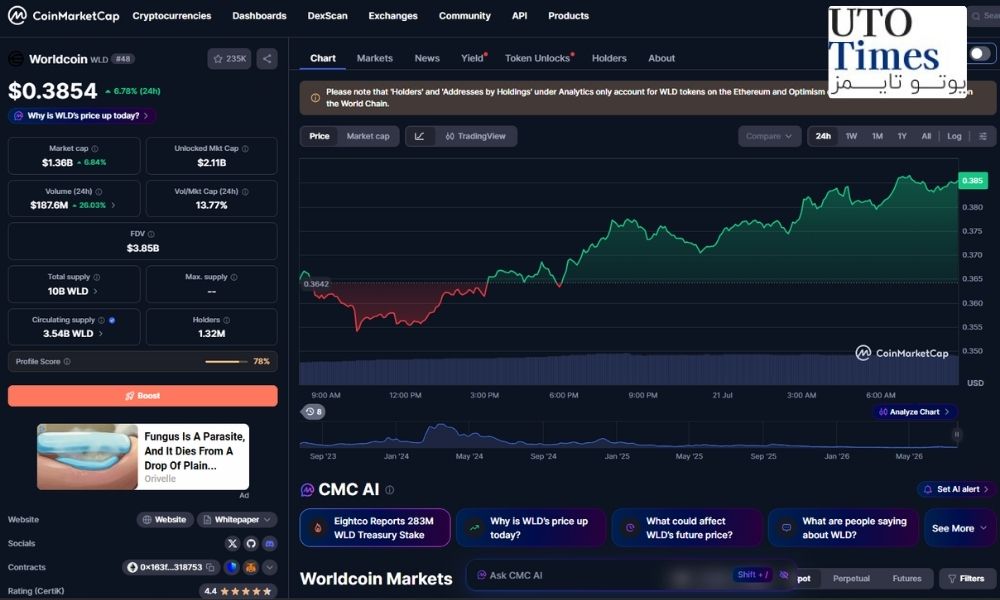Open the Exchanges menu

pos(393,15)
